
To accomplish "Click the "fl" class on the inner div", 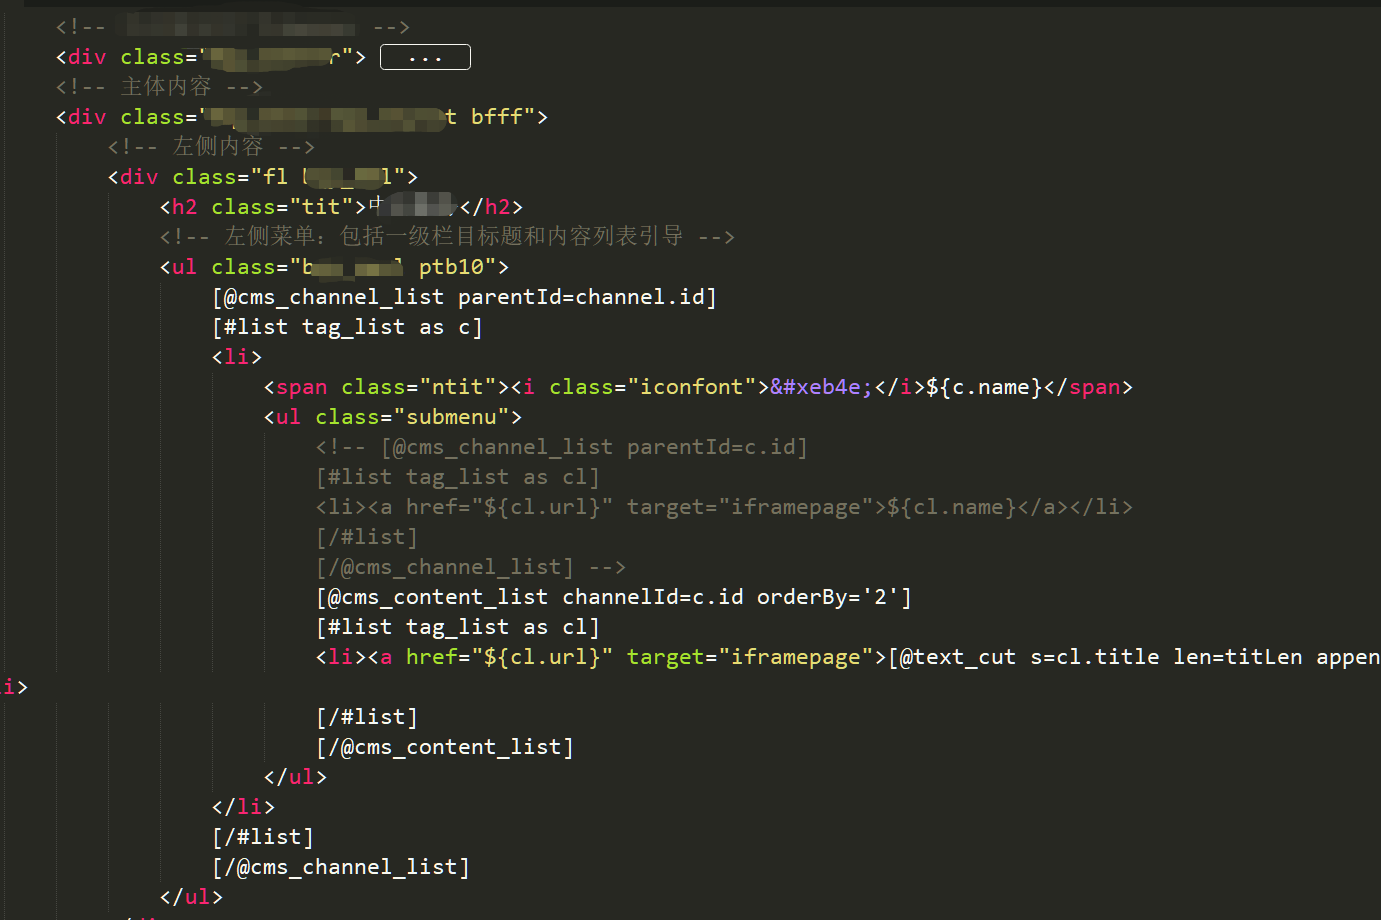I will pos(275,177).
